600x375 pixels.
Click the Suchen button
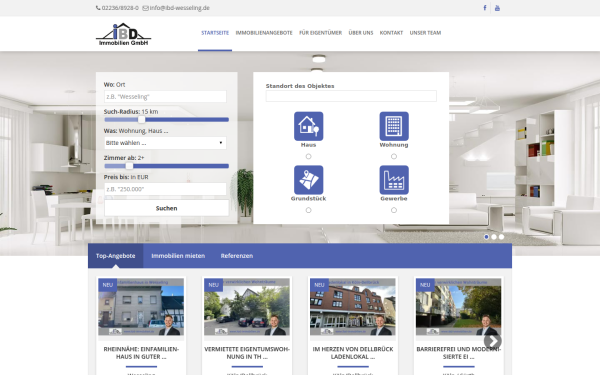(x=166, y=208)
